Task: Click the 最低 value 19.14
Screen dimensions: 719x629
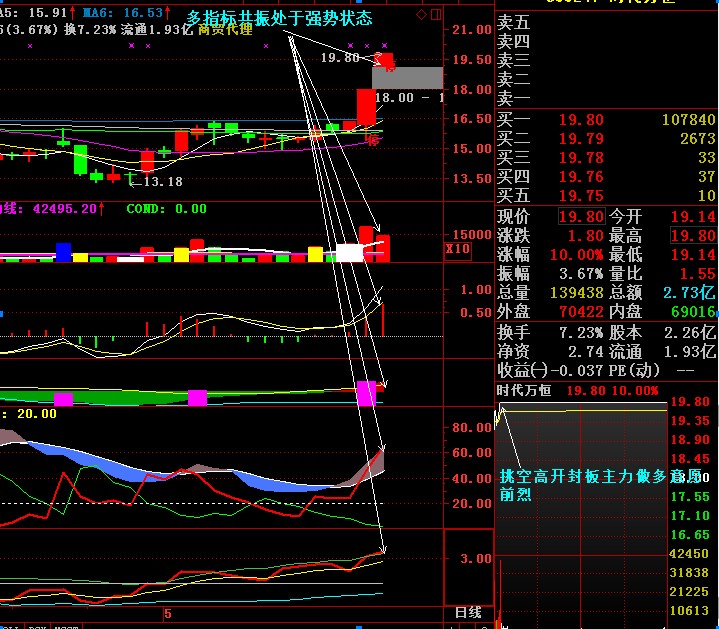Action: pyautogui.click(x=693, y=255)
